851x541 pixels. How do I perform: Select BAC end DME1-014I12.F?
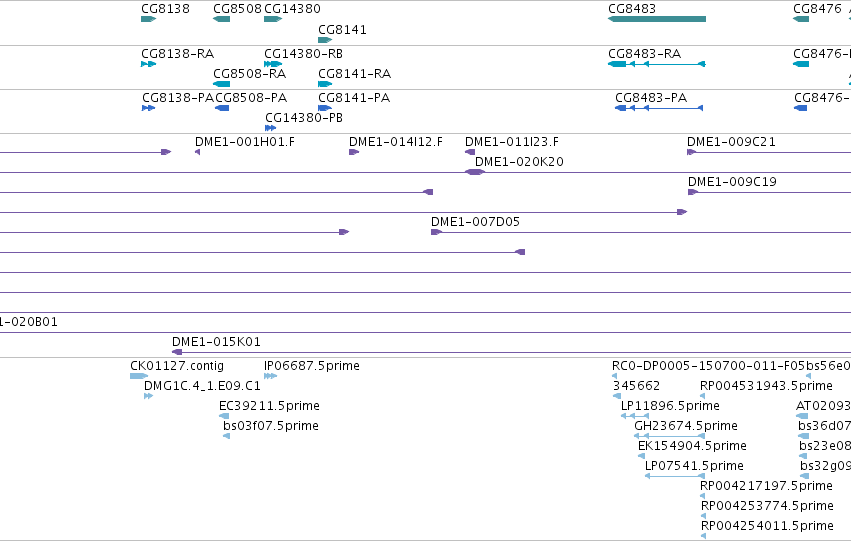pos(396,142)
